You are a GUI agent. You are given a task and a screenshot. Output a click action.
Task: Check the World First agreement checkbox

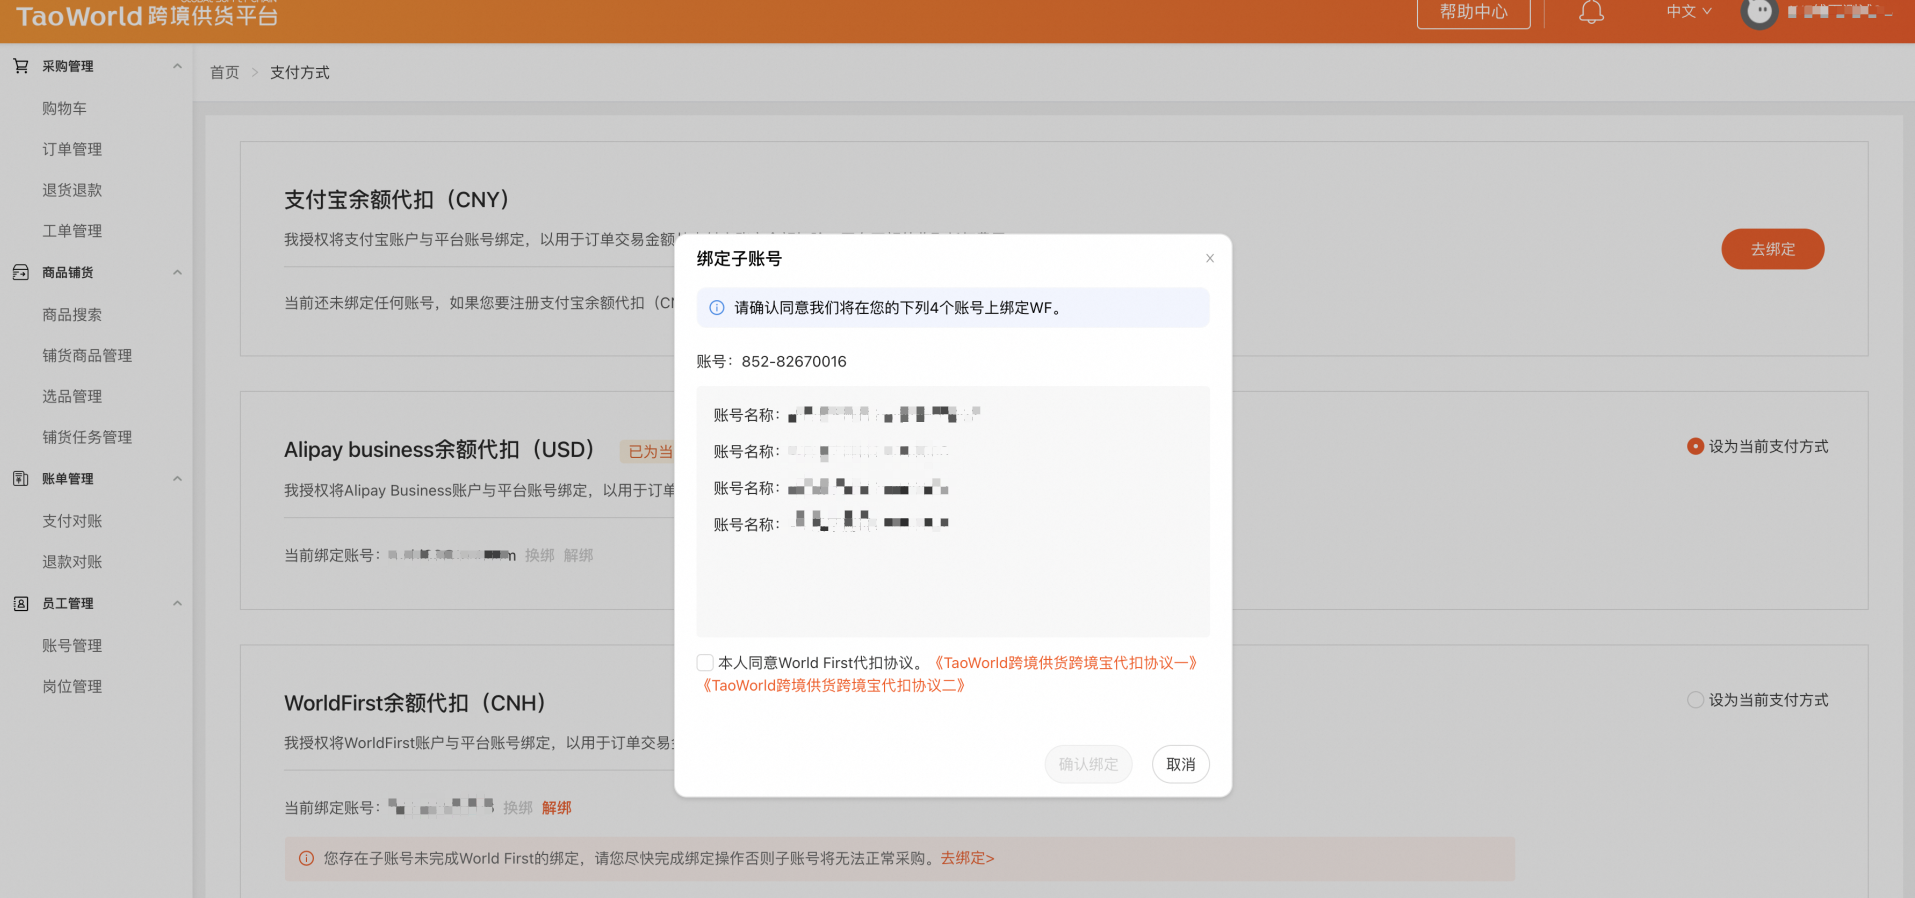click(x=705, y=662)
